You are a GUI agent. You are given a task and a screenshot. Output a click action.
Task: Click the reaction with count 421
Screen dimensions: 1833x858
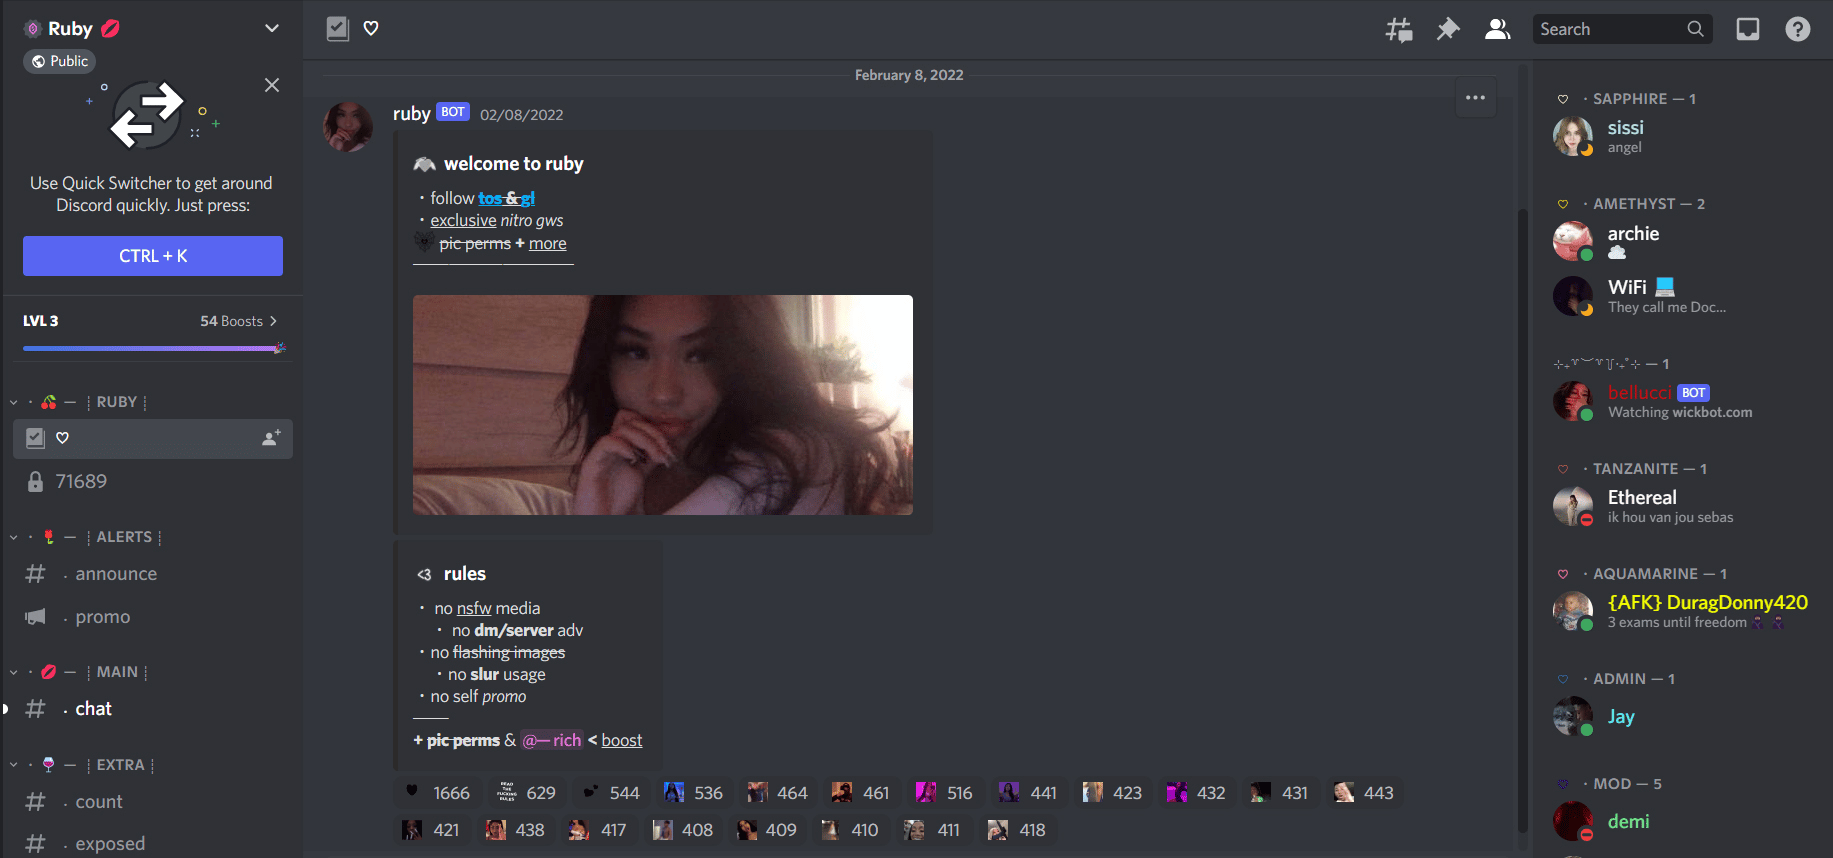click(x=432, y=830)
